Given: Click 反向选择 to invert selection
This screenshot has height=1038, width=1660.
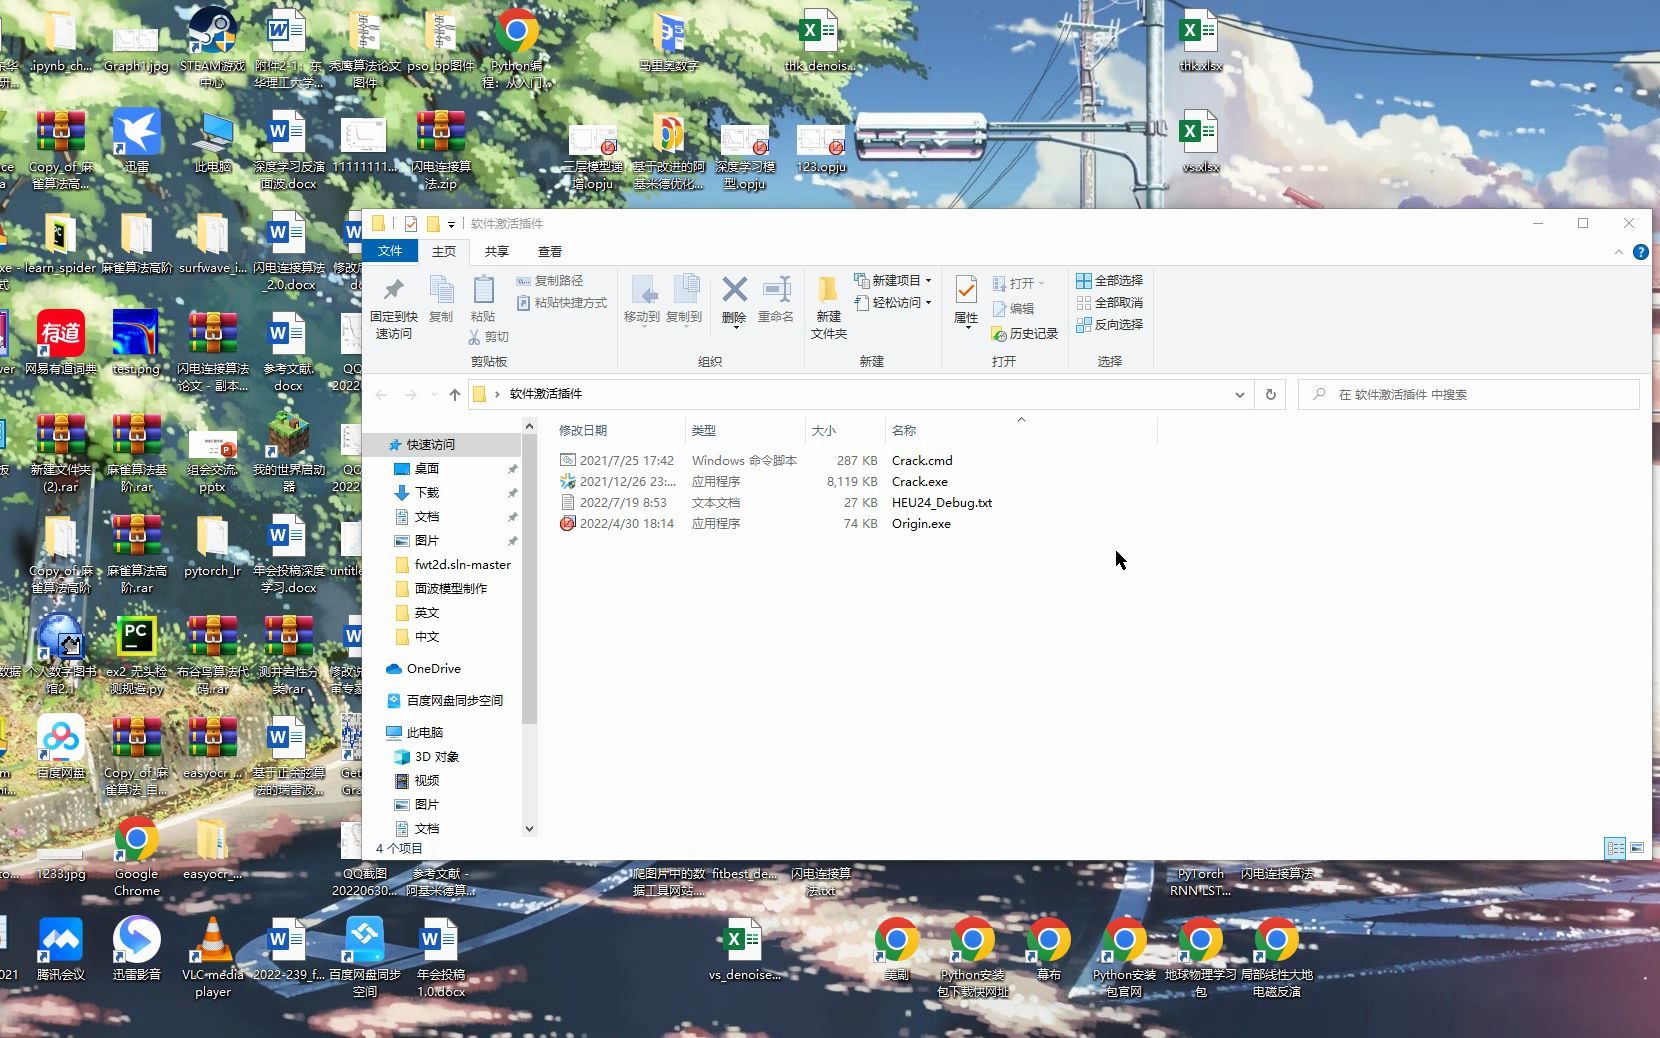Looking at the screenshot, I should point(1109,325).
